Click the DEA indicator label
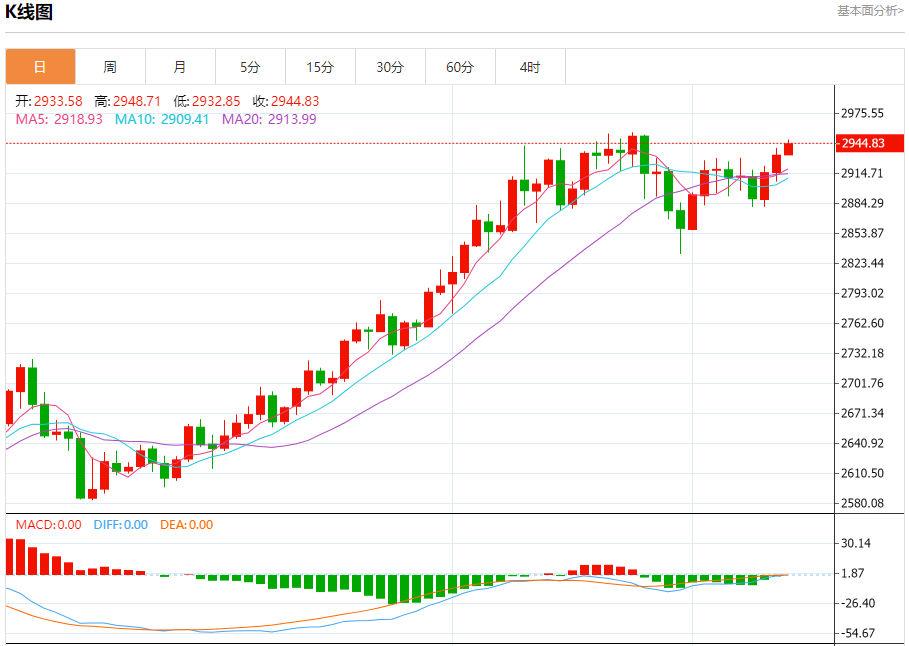 [x=187, y=524]
